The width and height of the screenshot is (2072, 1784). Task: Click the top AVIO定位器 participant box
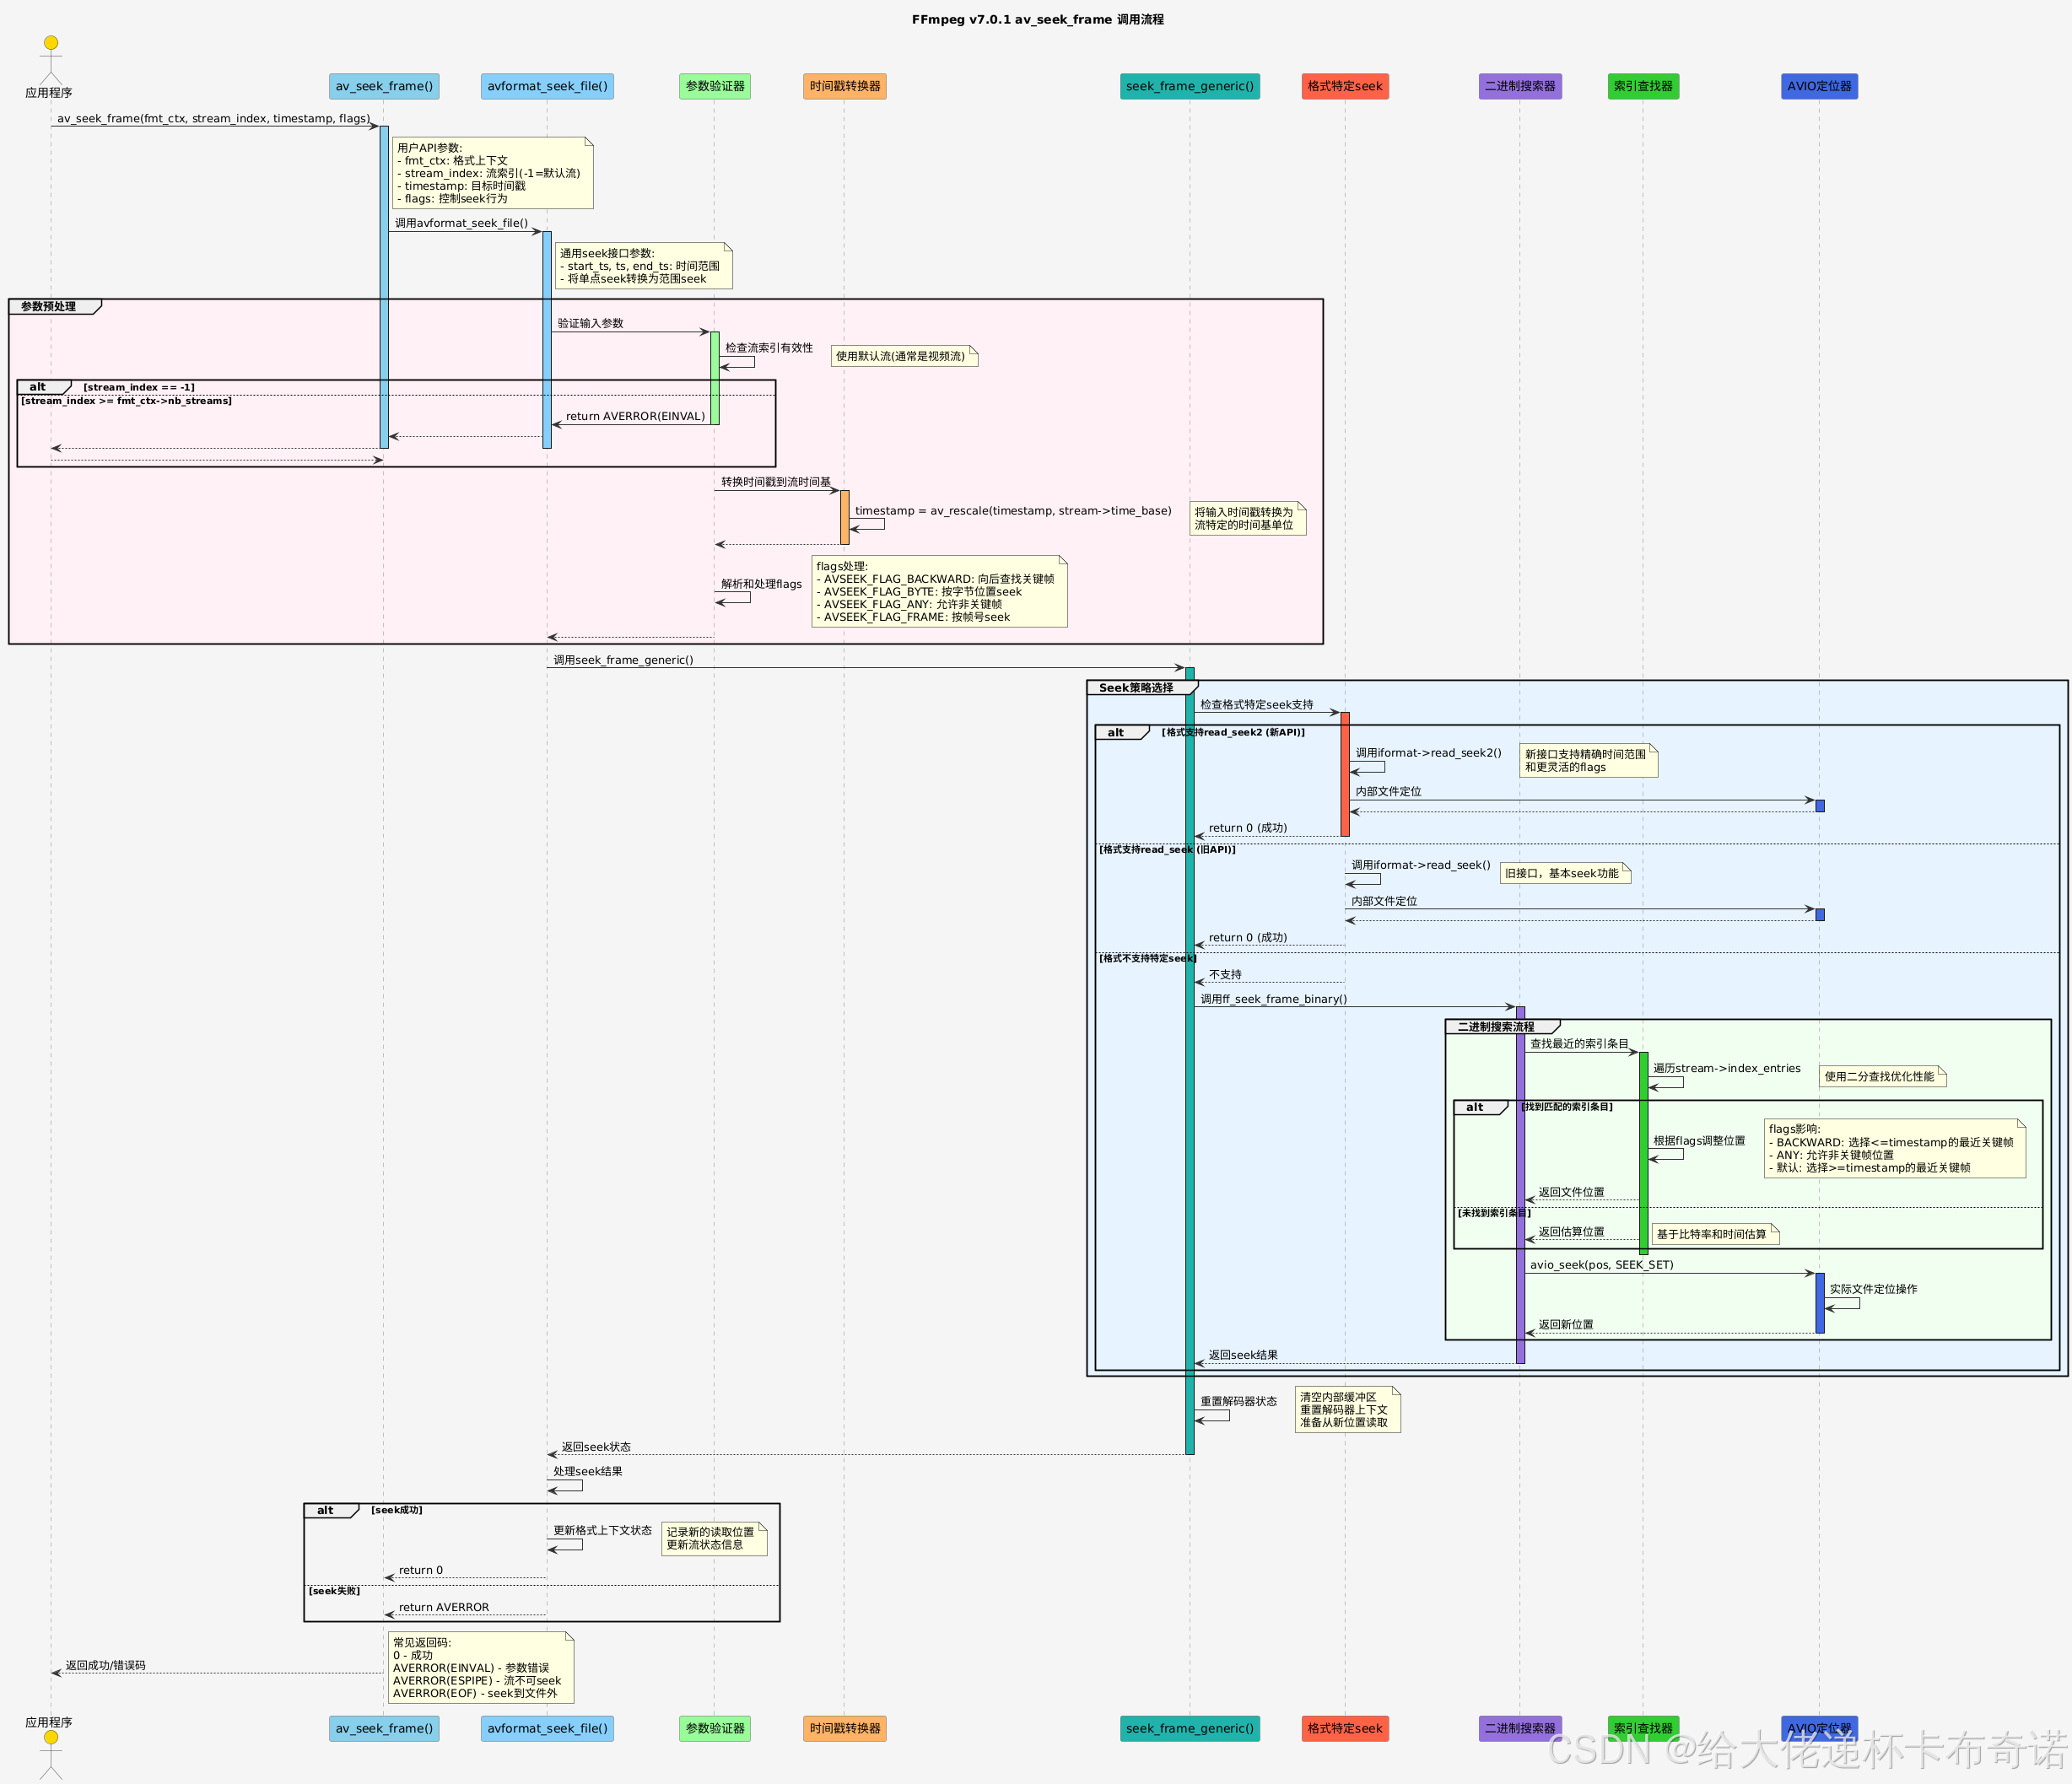coord(1818,86)
